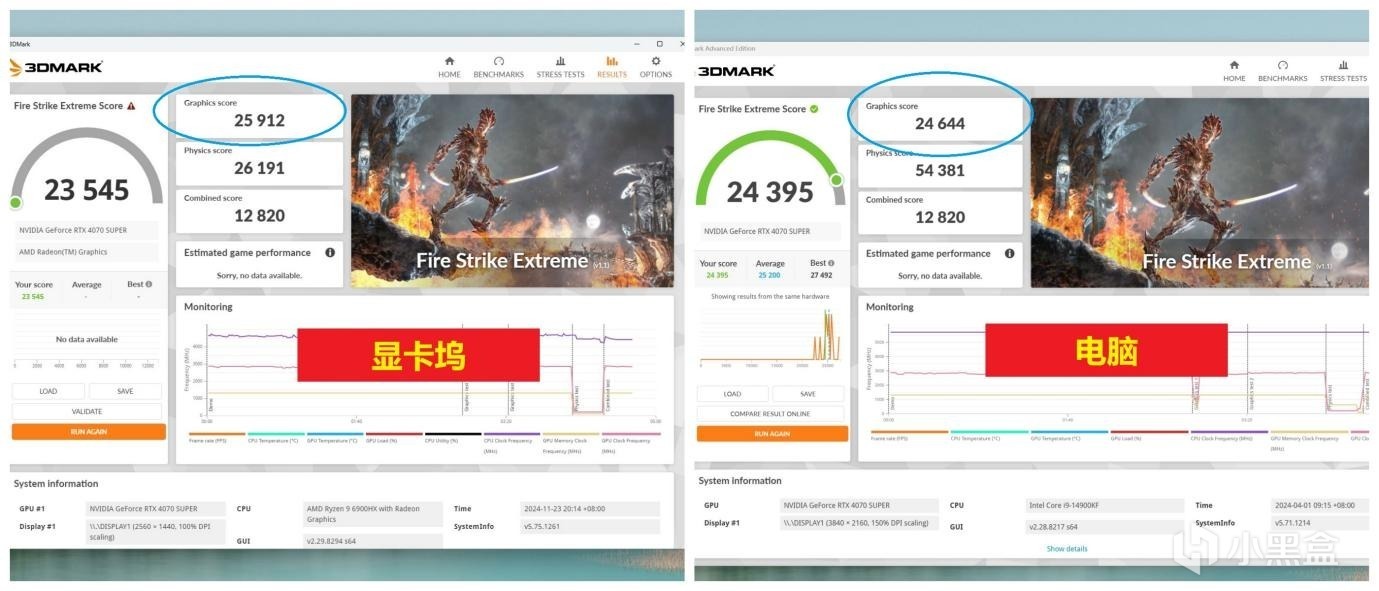Click Average score 25 200 in right window

click(x=770, y=275)
